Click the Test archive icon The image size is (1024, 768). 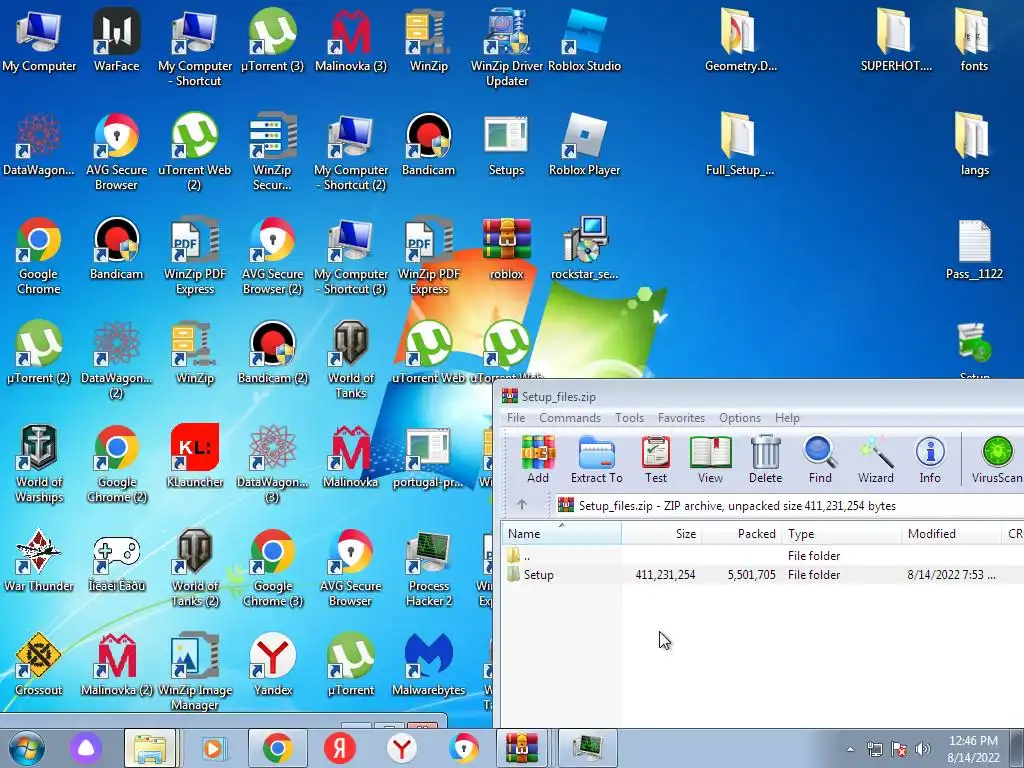click(656, 460)
